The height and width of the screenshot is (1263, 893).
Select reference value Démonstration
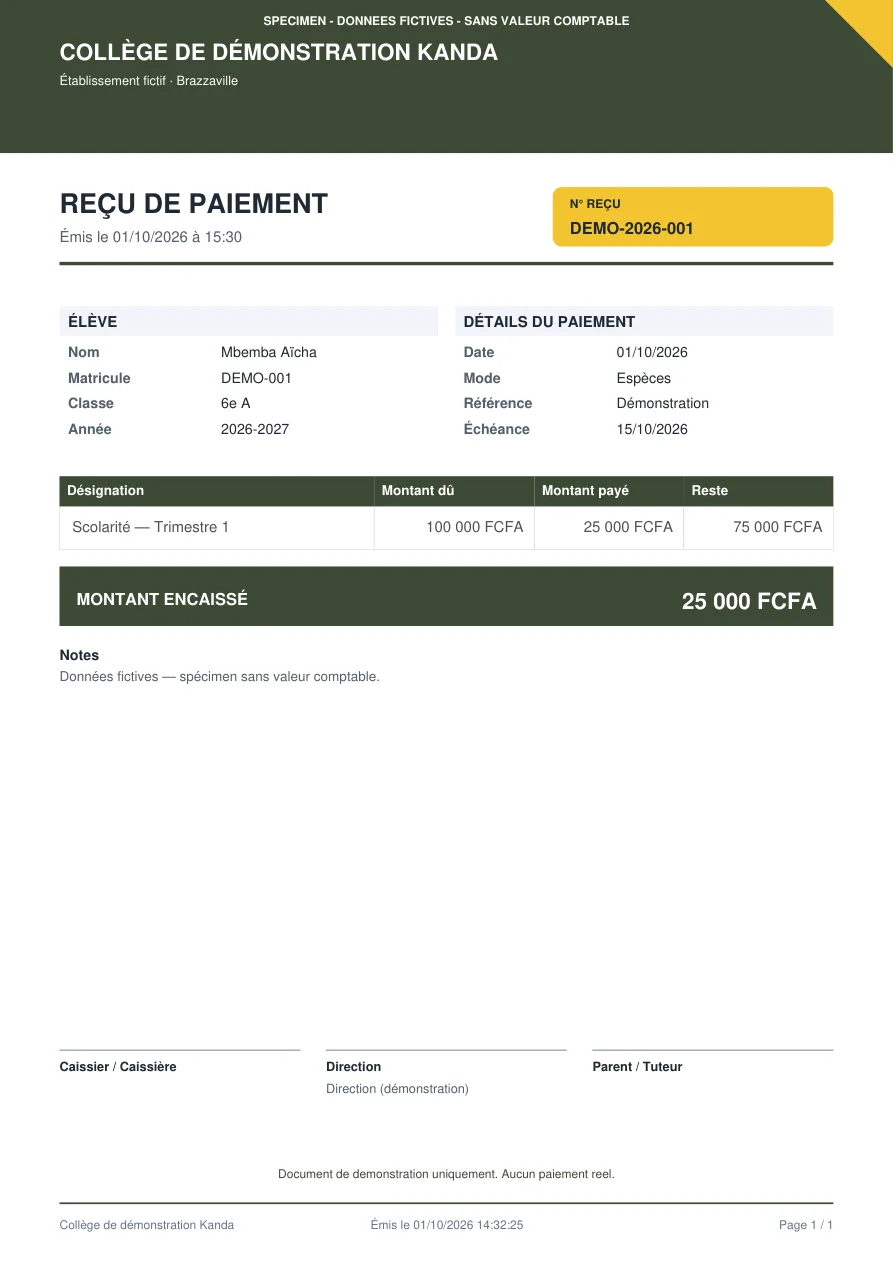[x=663, y=403]
